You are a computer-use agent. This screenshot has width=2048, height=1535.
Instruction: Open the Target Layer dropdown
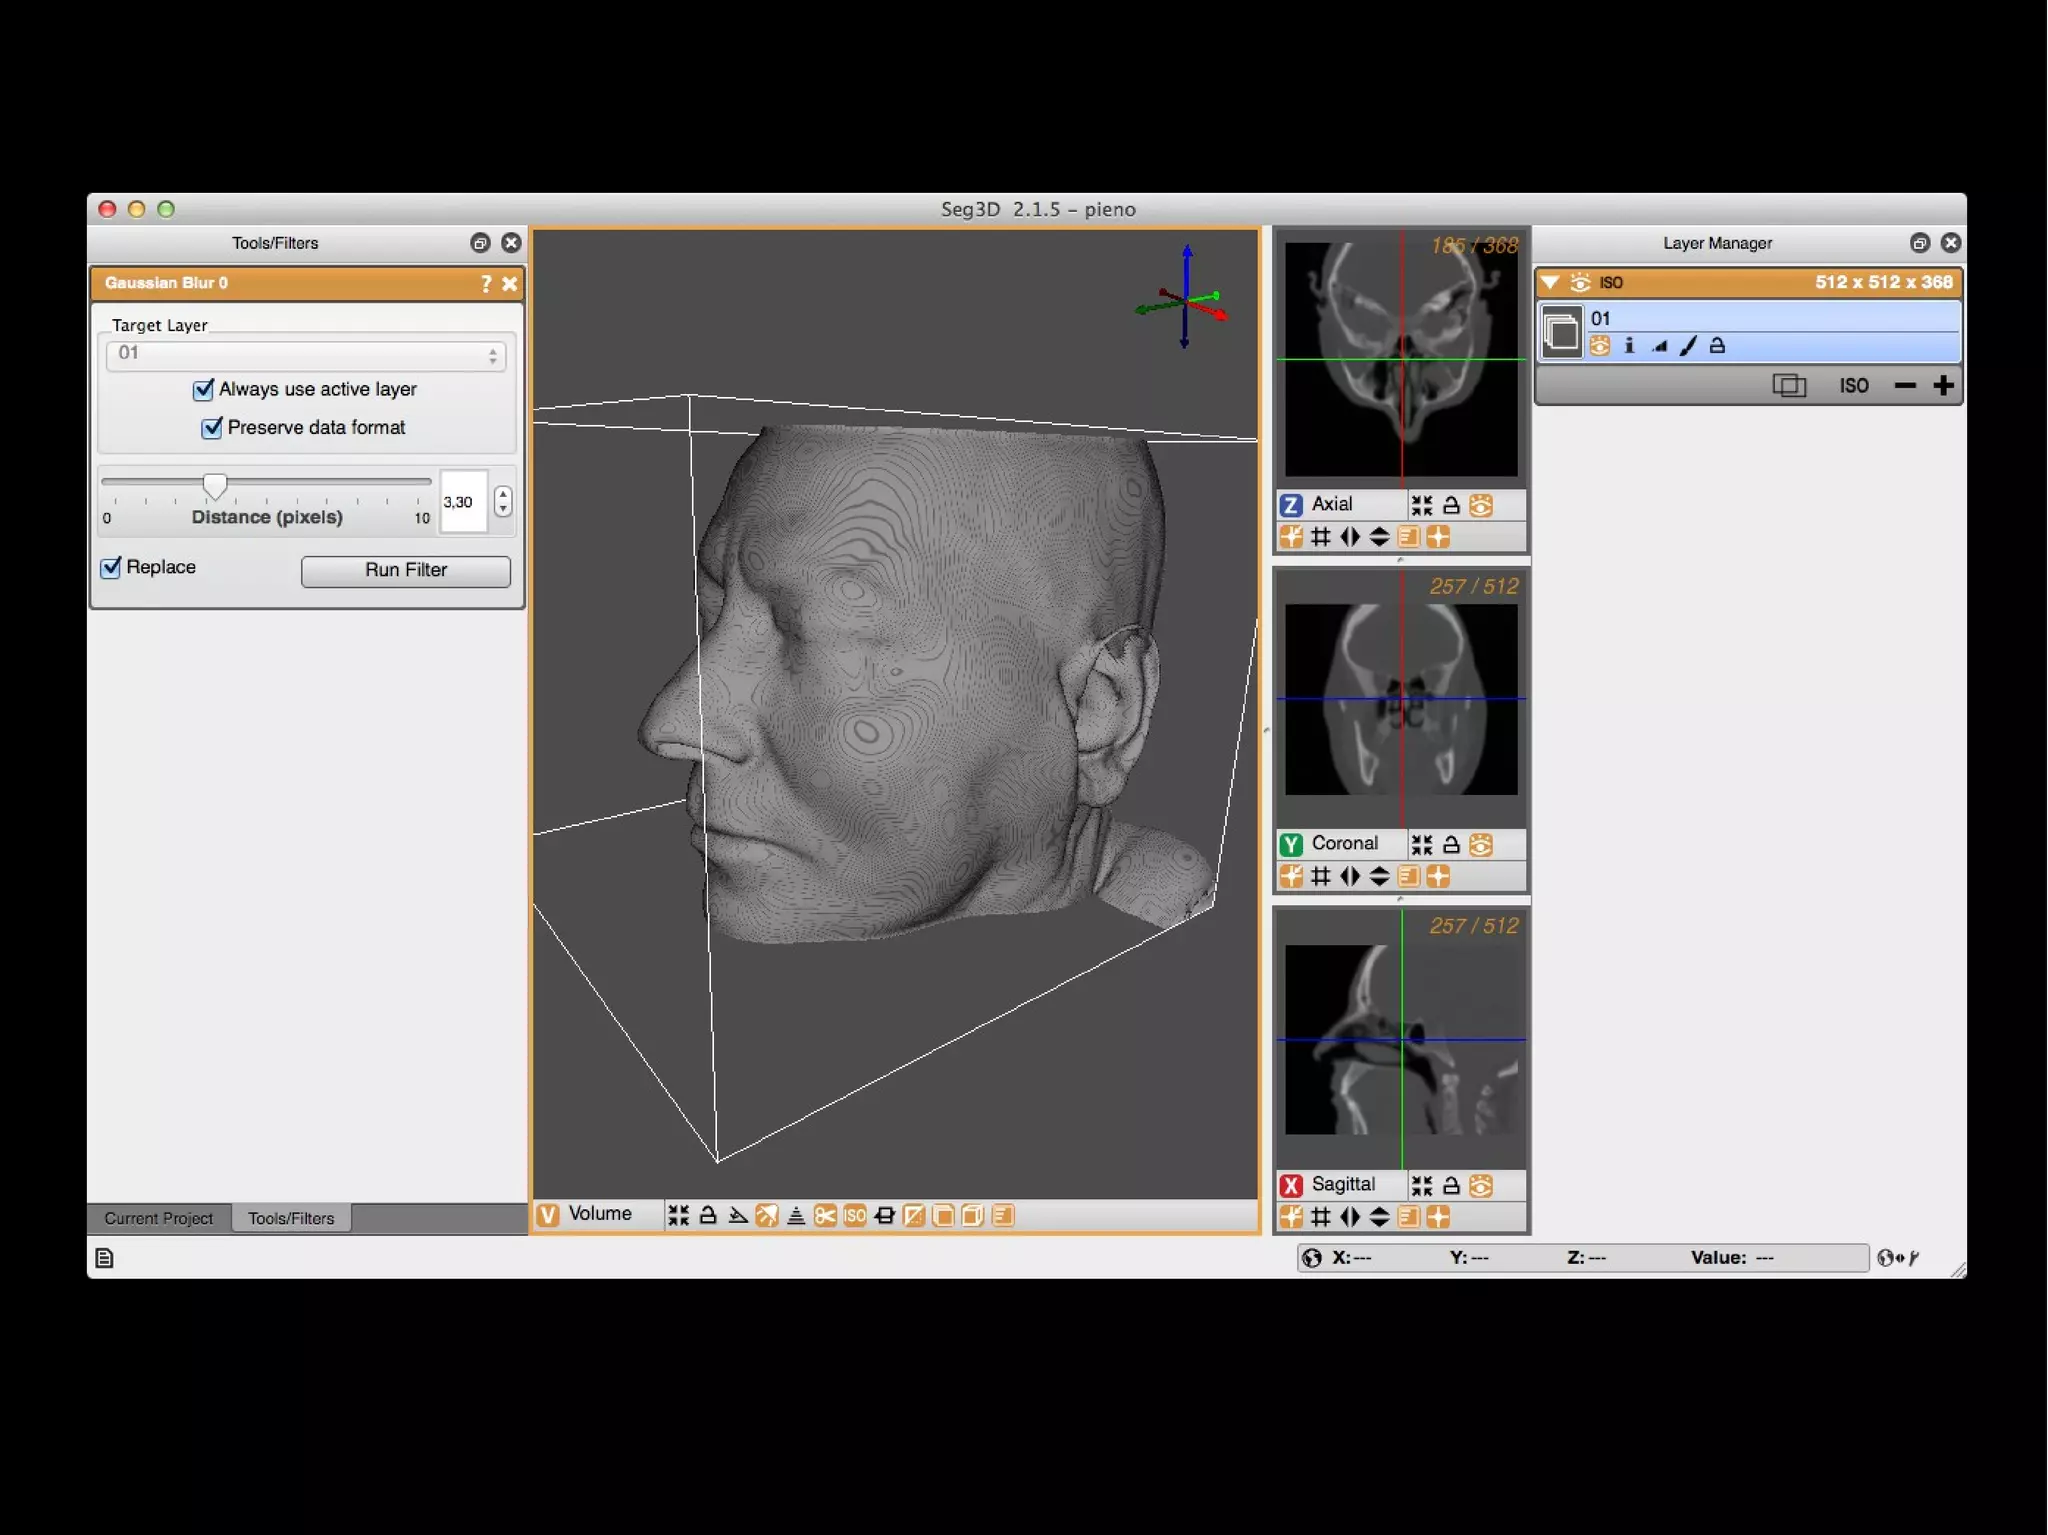tap(305, 355)
